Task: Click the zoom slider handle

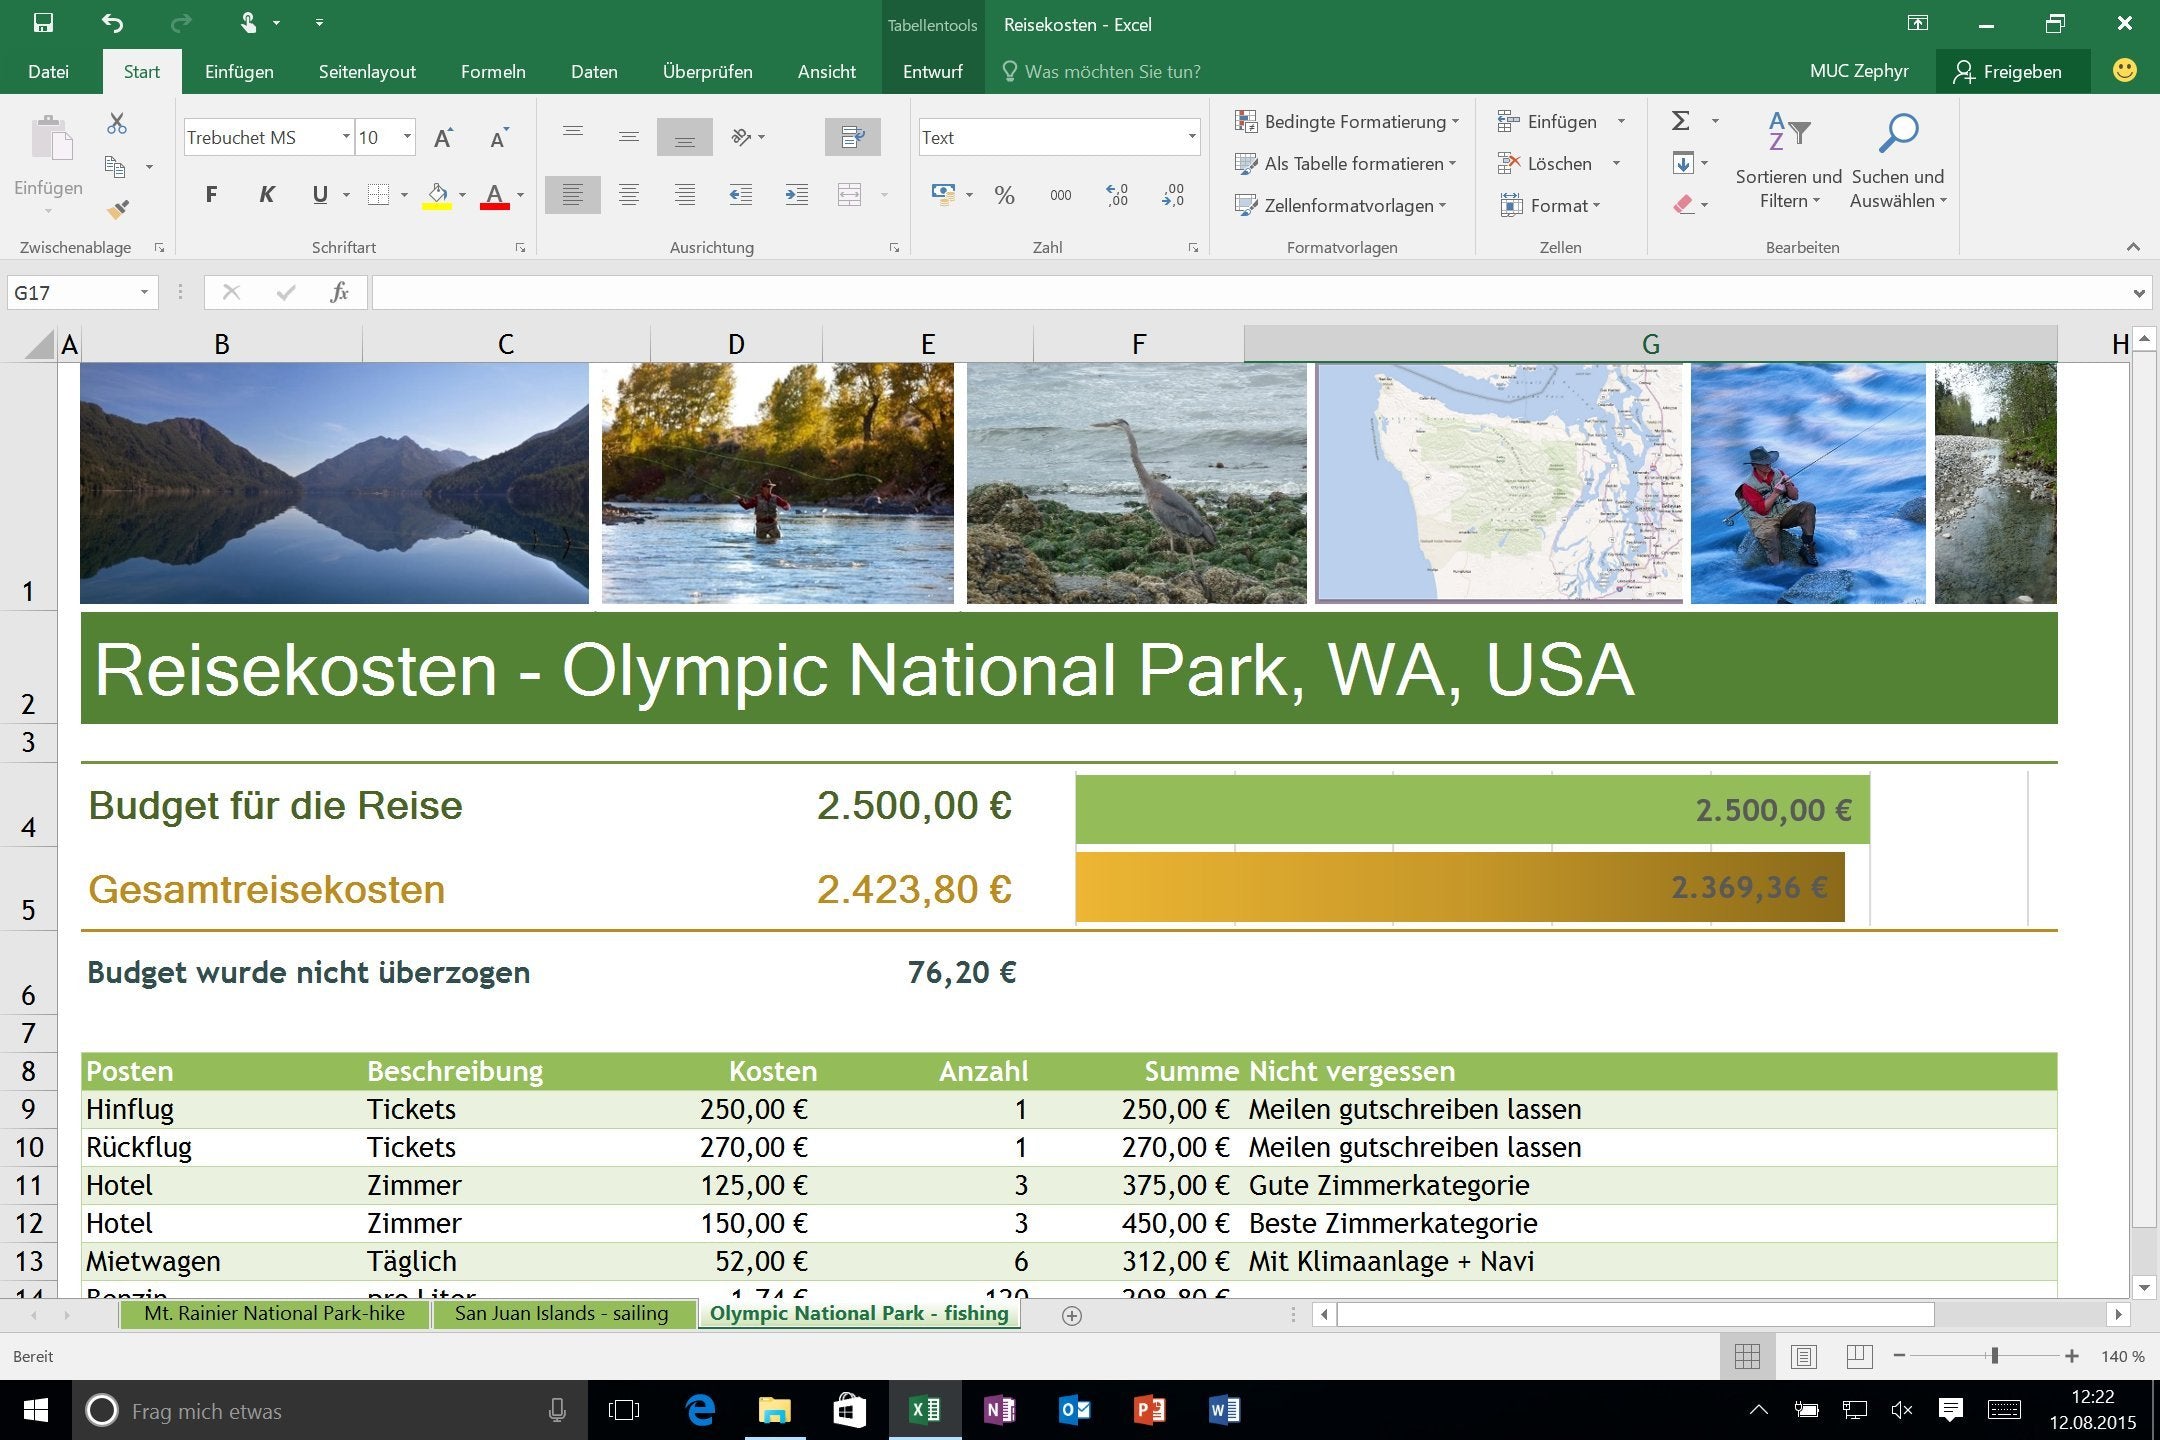Action: click(x=1994, y=1356)
